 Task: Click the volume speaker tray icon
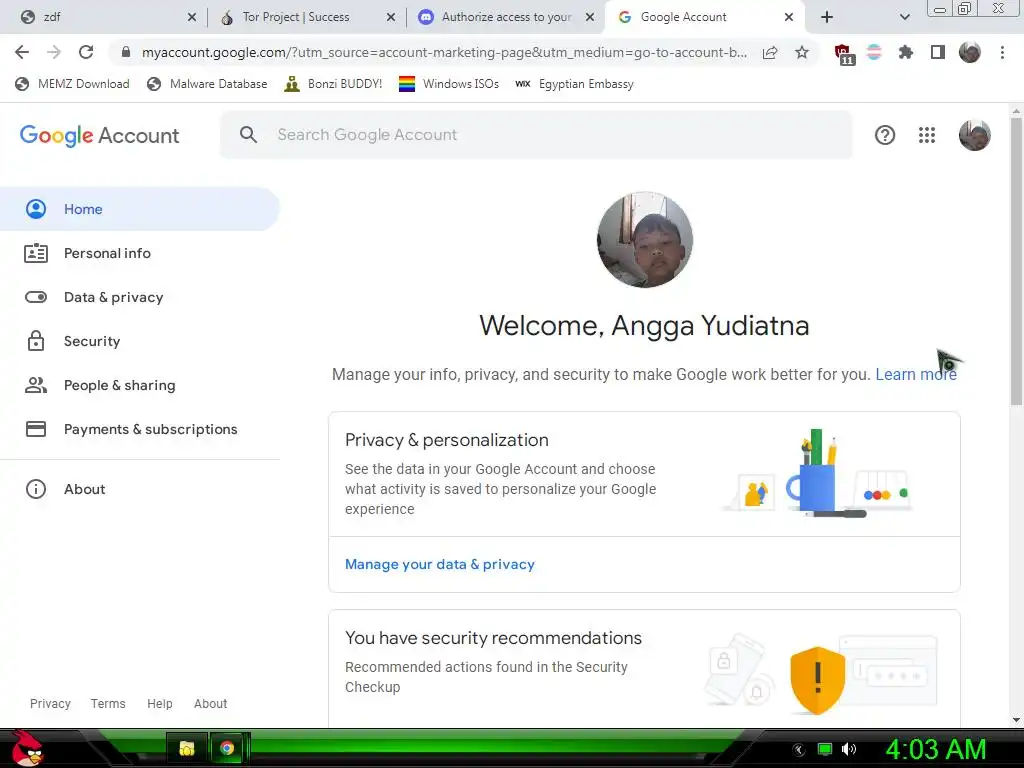click(849, 749)
